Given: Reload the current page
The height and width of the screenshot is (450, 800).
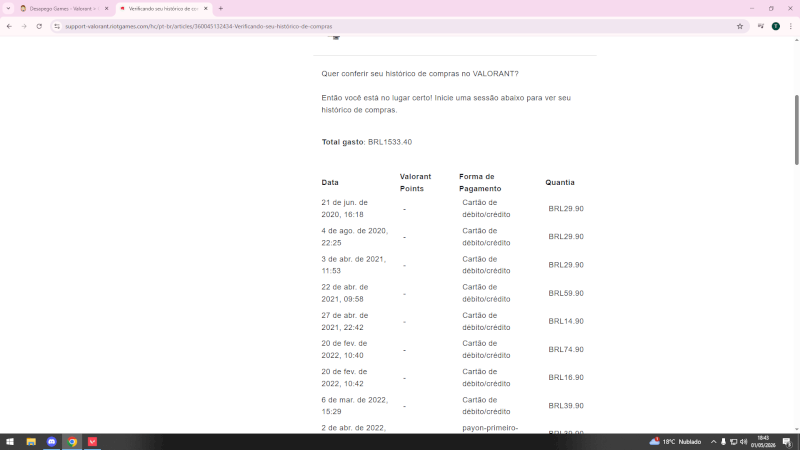Looking at the screenshot, I should [x=39, y=26].
